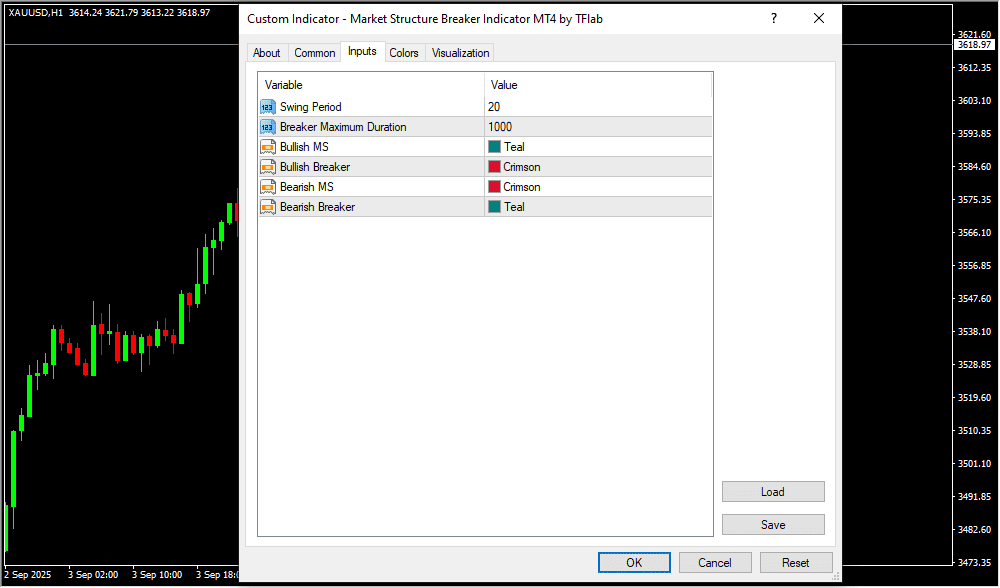Save the current input settings

[x=773, y=525]
